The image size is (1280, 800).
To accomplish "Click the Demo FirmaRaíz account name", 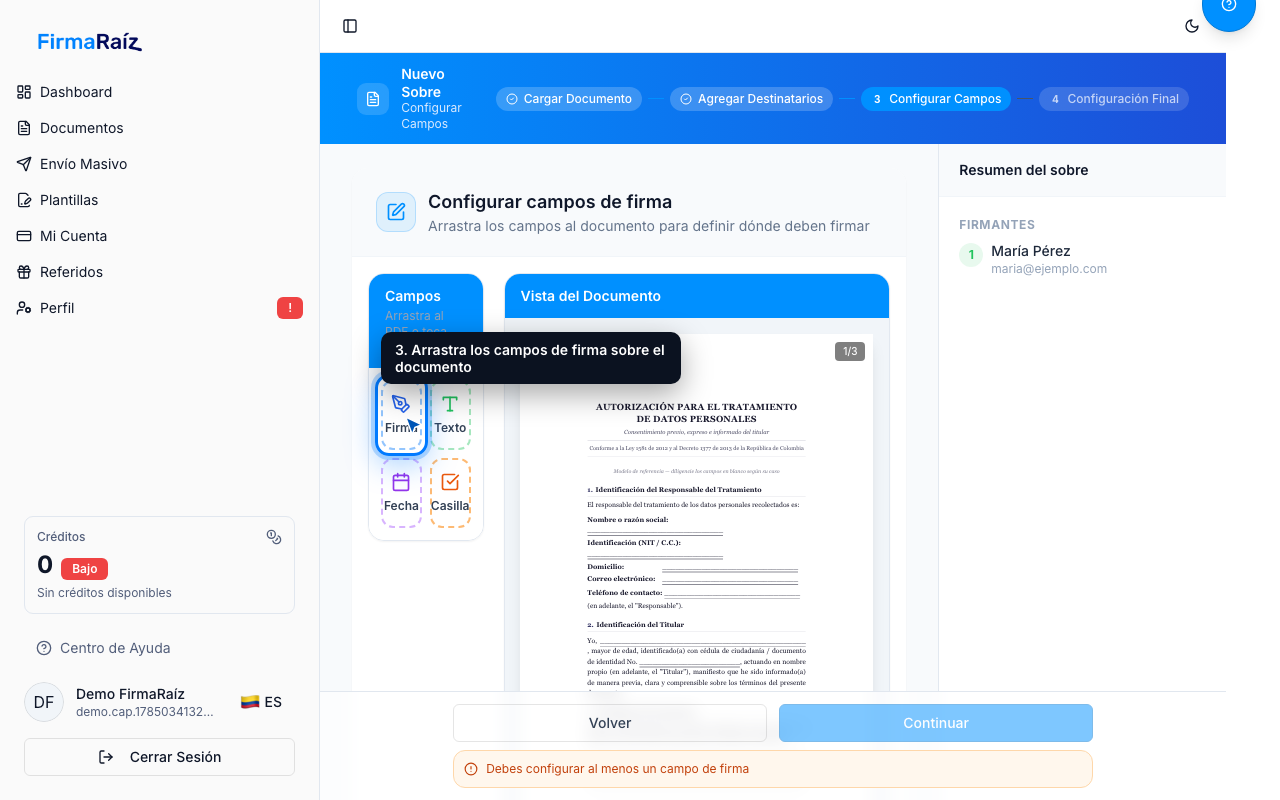I will pyautogui.click(x=130, y=694).
